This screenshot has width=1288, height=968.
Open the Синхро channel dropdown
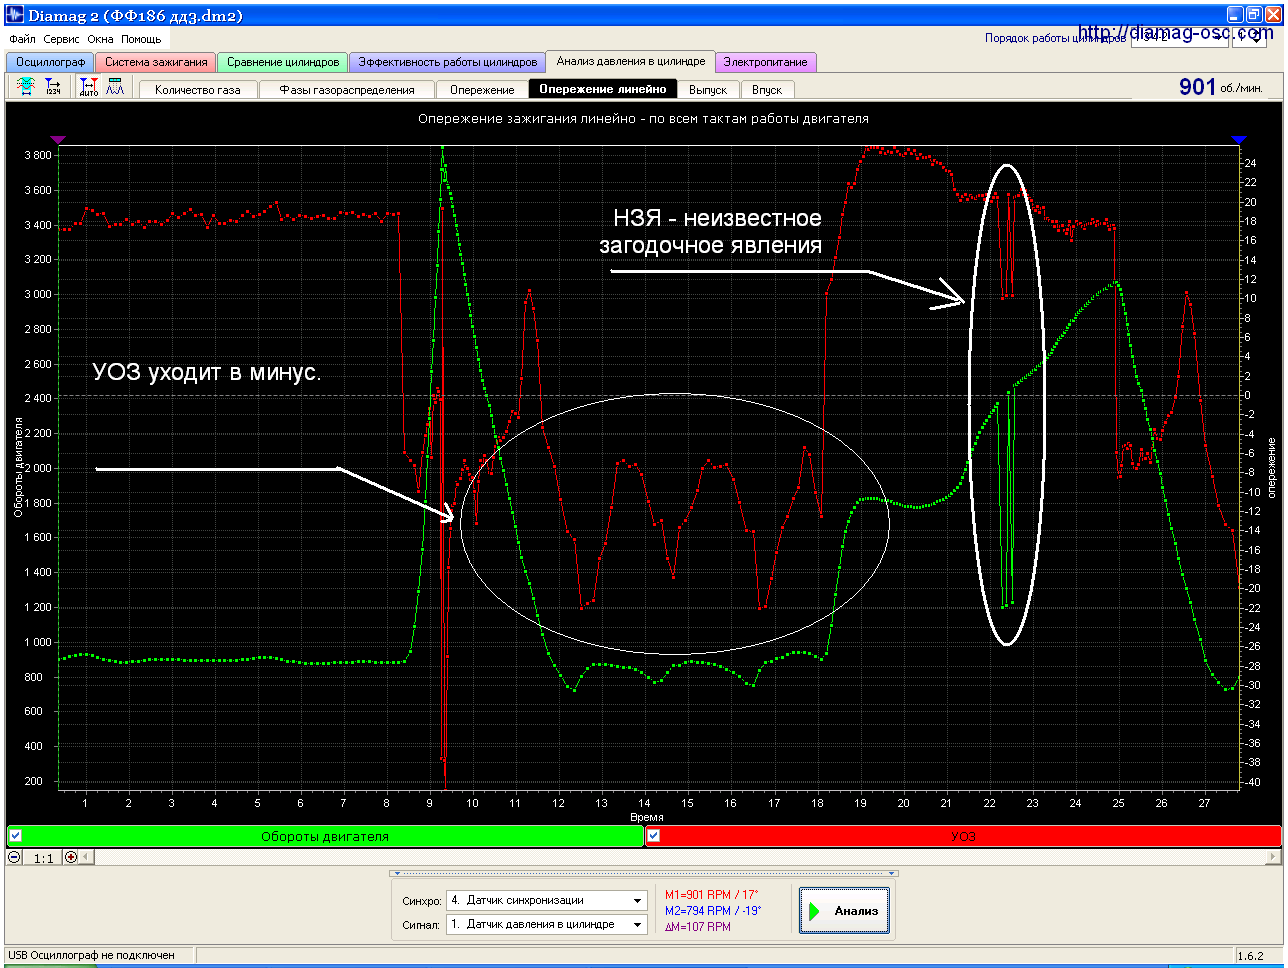coord(547,900)
